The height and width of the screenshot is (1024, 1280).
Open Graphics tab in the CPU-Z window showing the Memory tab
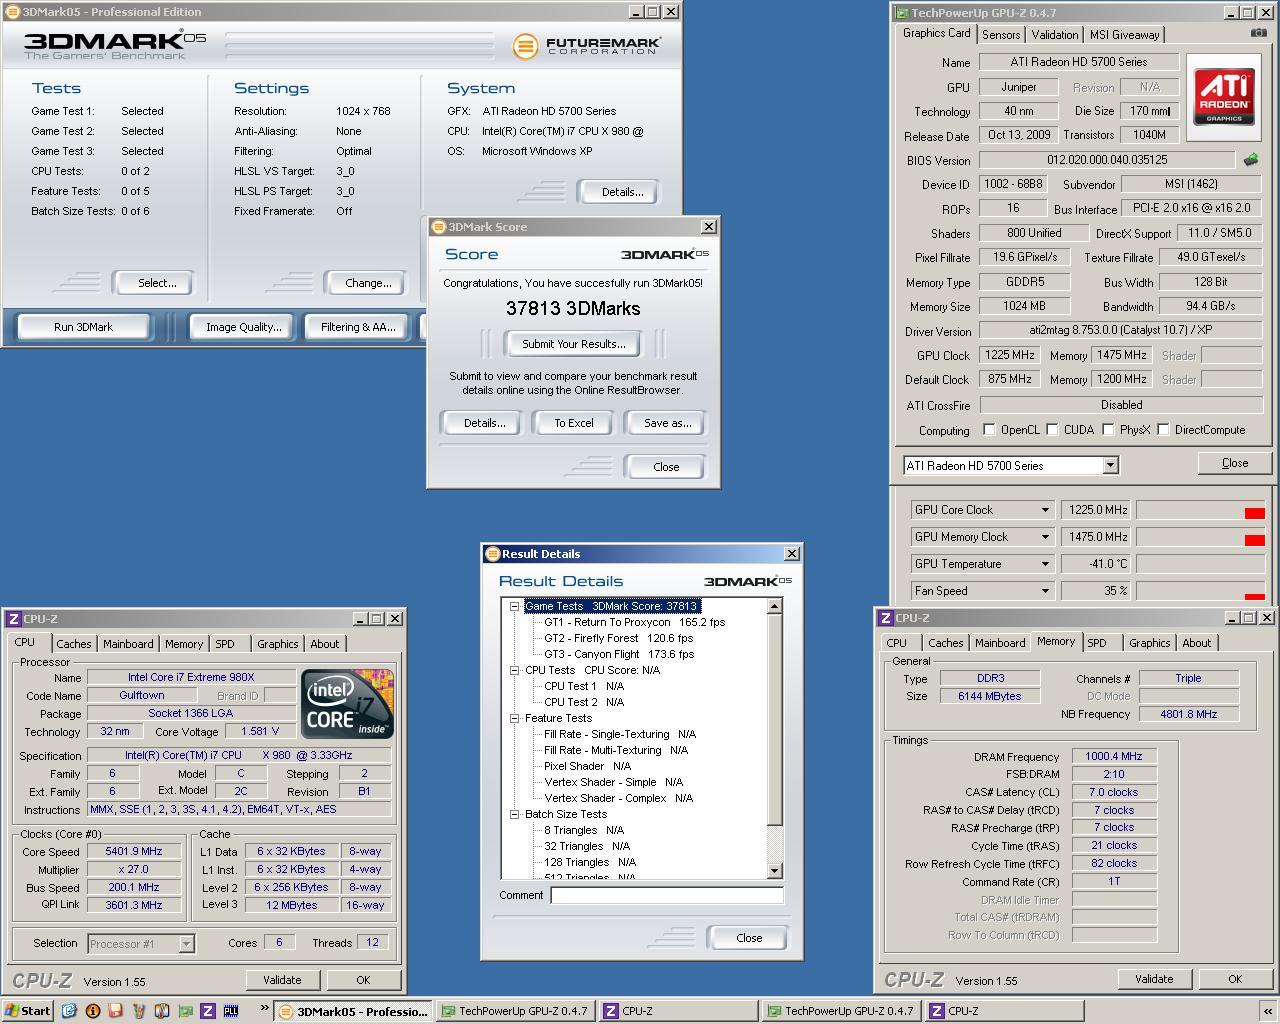[x=1149, y=643]
